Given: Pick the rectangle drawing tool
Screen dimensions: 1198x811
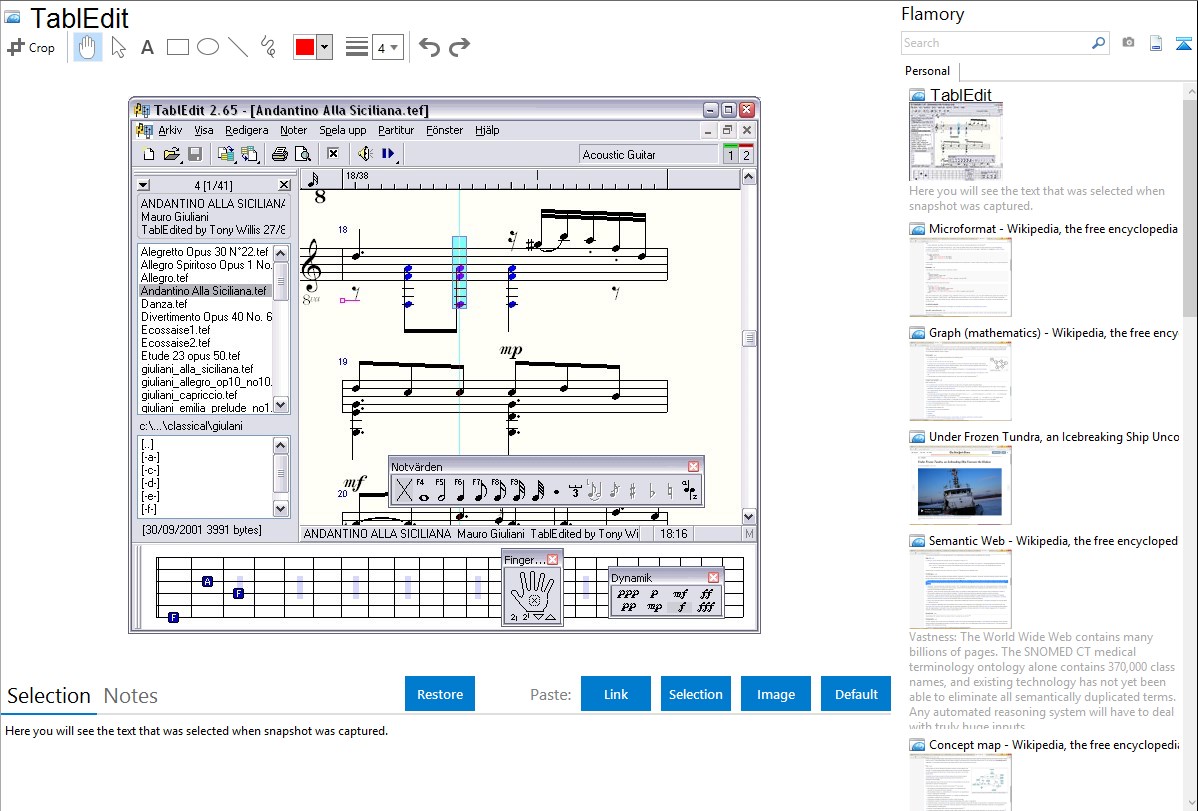Looking at the screenshot, I should (x=177, y=47).
